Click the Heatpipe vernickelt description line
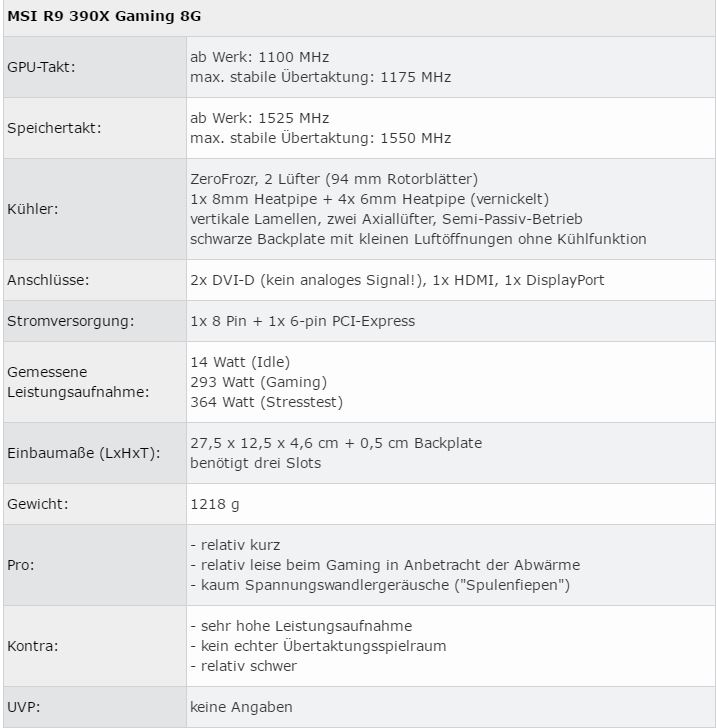Viewport: 716px width, 728px height. (370, 199)
